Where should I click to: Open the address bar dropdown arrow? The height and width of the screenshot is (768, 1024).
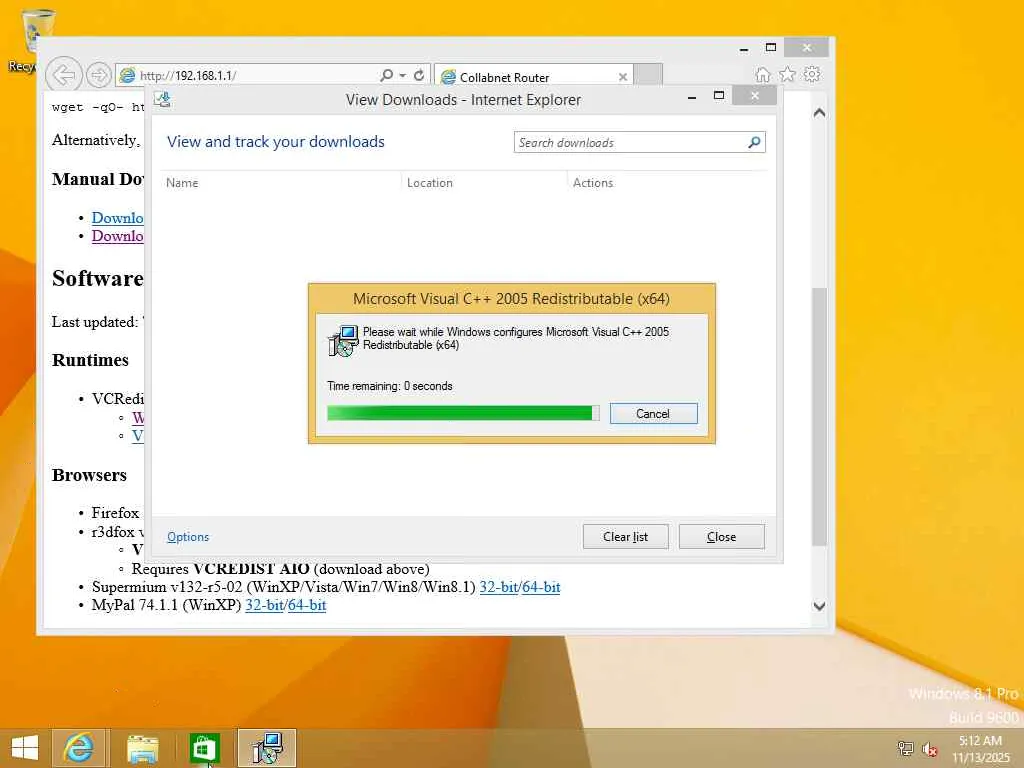pyautogui.click(x=402, y=75)
